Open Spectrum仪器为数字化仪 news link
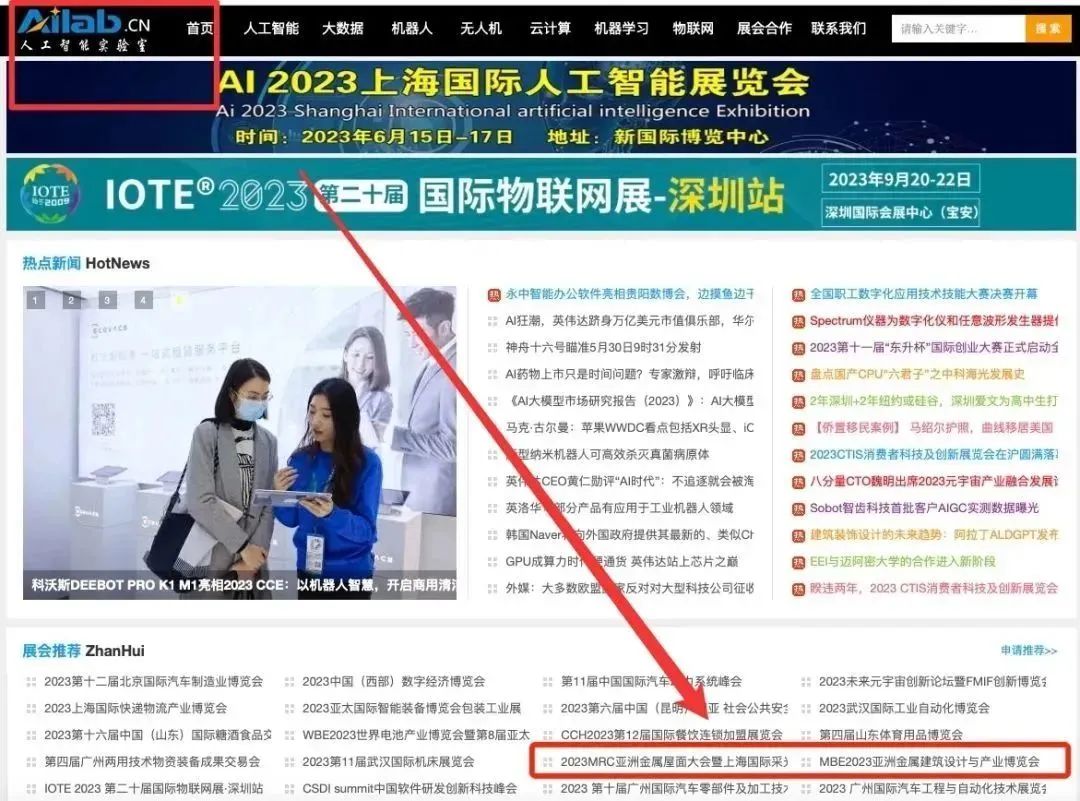 click(x=933, y=321)
